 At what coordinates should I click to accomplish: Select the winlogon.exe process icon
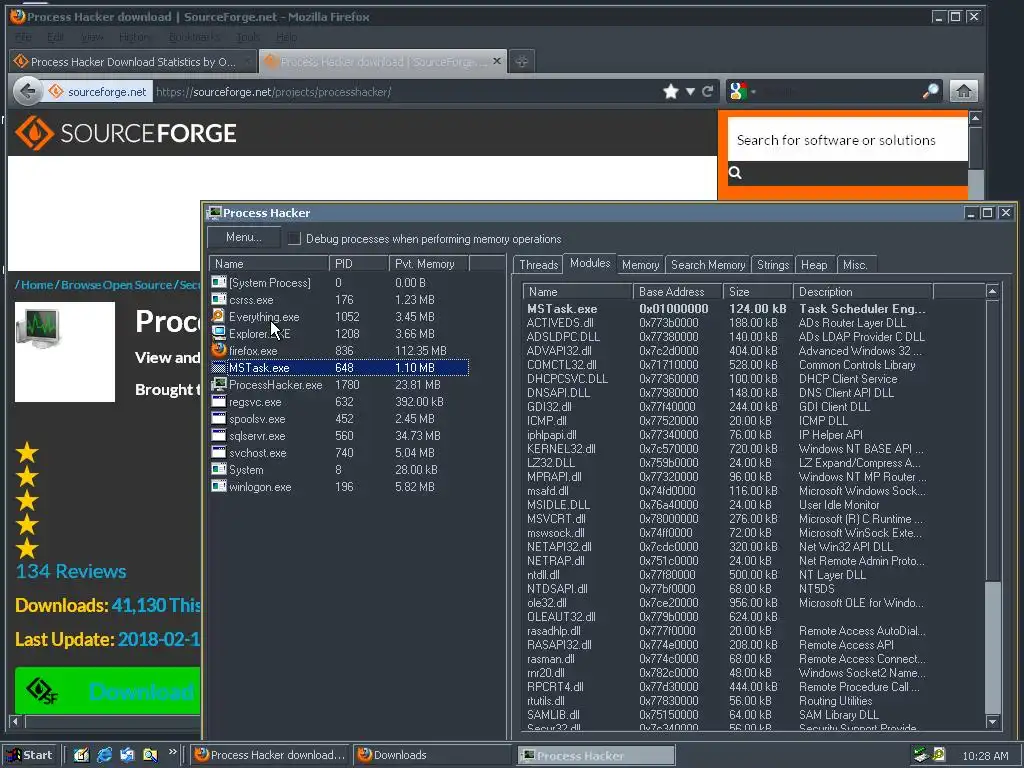tap(219, 486)
